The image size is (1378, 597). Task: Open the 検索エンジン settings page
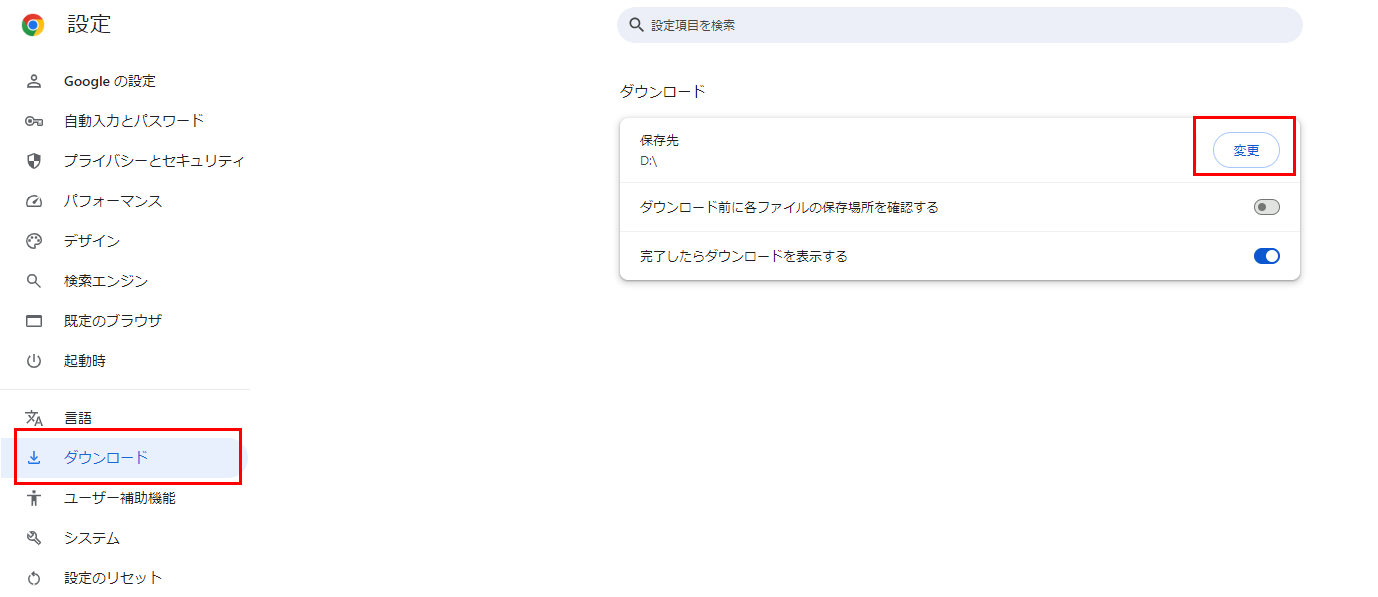(106, 281)
